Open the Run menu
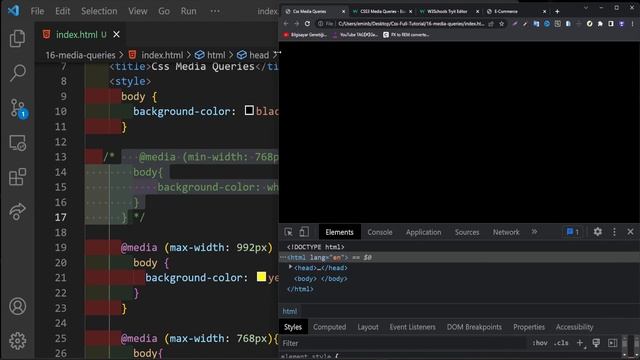The height and width of the screenshot is (360, 640). click(x=188, y=11)
